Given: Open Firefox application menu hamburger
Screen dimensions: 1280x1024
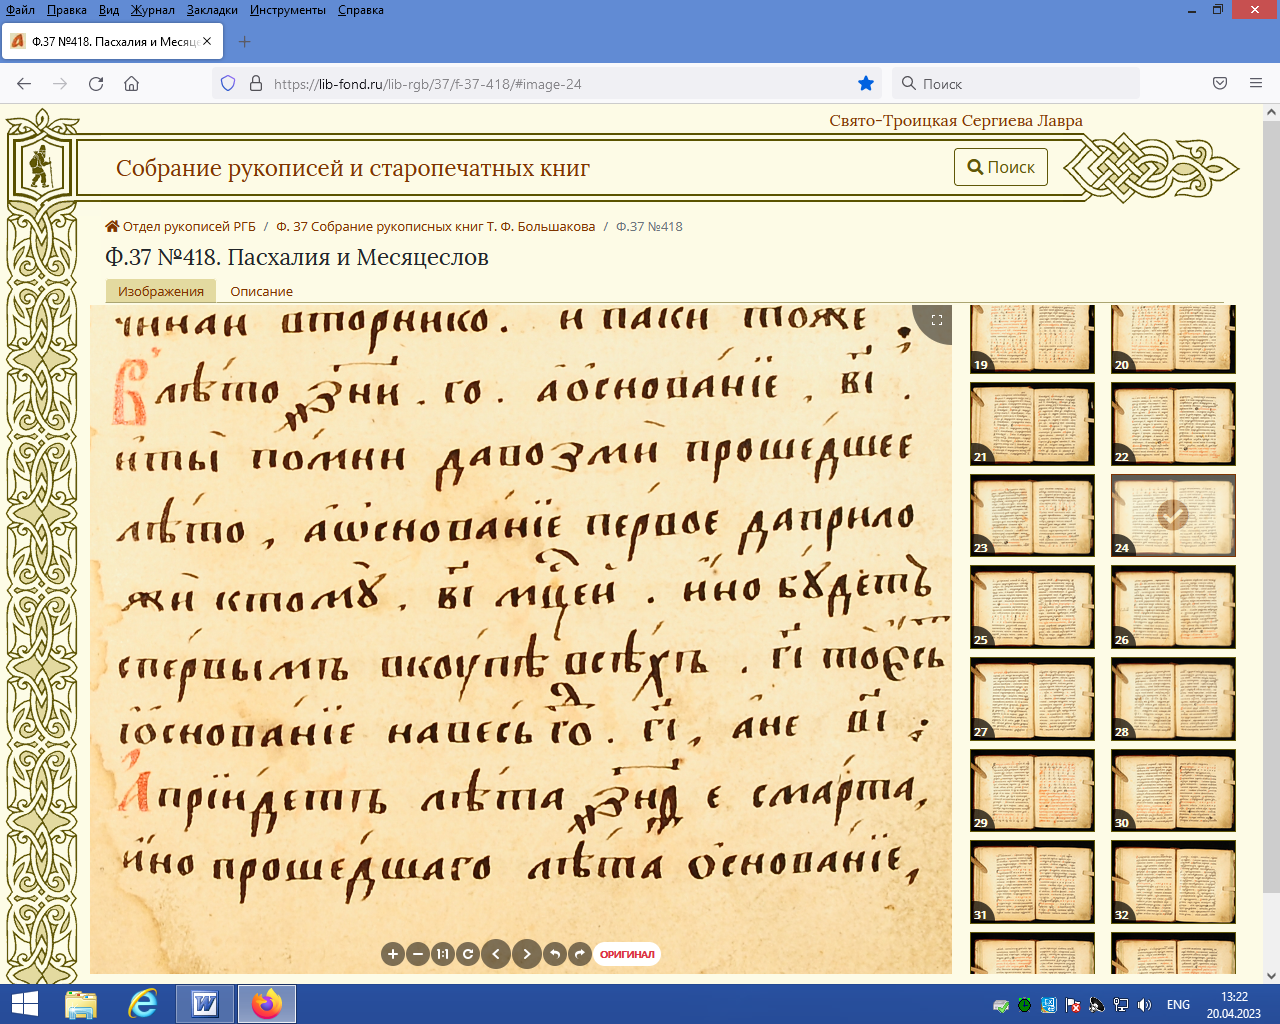Looking at the screenshot, I should coord(1256,84).
